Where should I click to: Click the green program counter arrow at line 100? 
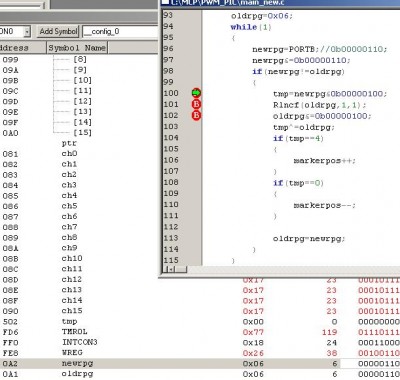196,93
